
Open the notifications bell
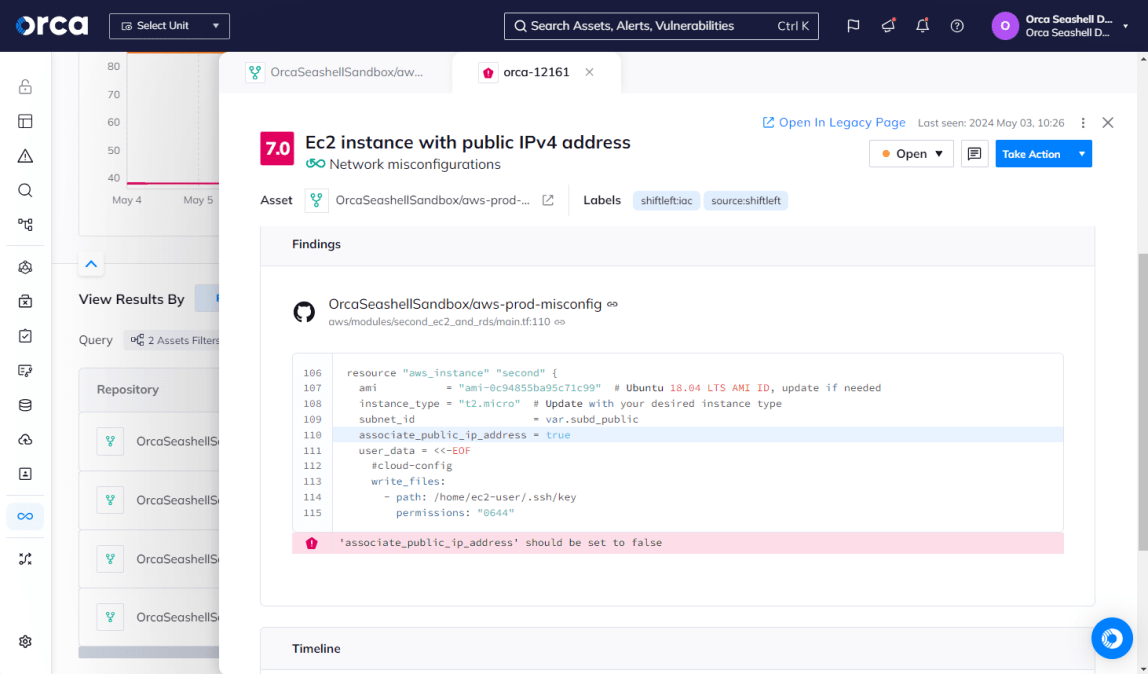tap(922, 26)
